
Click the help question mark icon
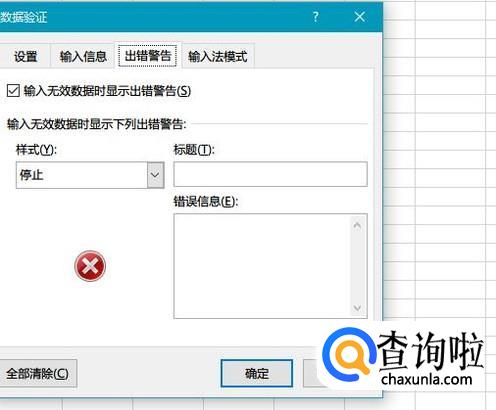[315, 17]
